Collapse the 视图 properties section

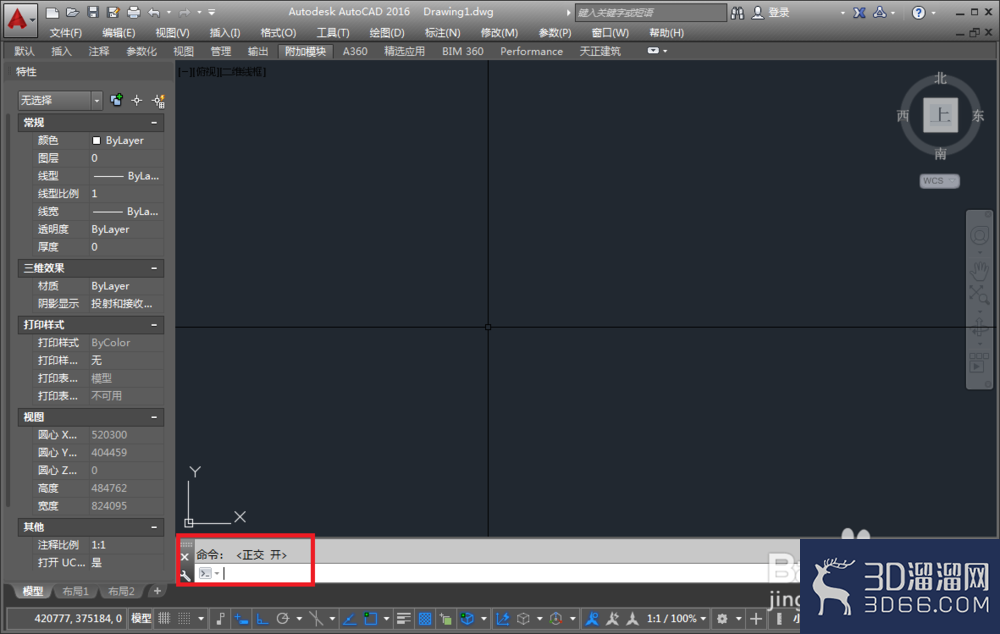(x=154, y=417)
